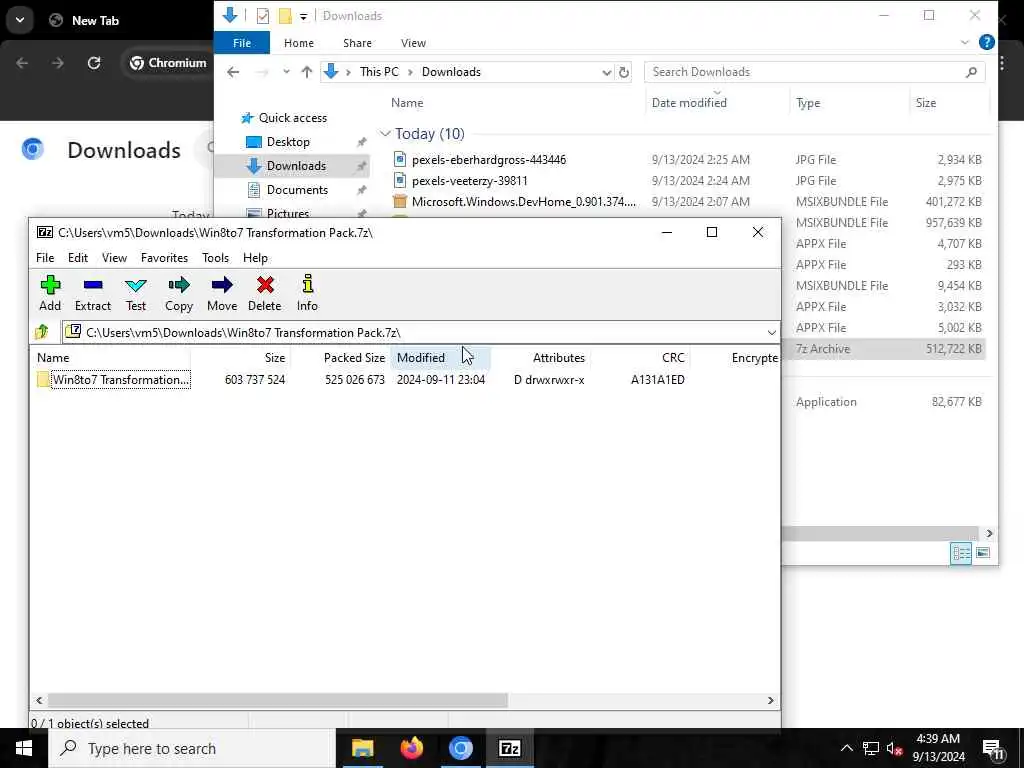
Task: Expand the 7-Zip address path dropdown
Action: click(x=771, y=333)
